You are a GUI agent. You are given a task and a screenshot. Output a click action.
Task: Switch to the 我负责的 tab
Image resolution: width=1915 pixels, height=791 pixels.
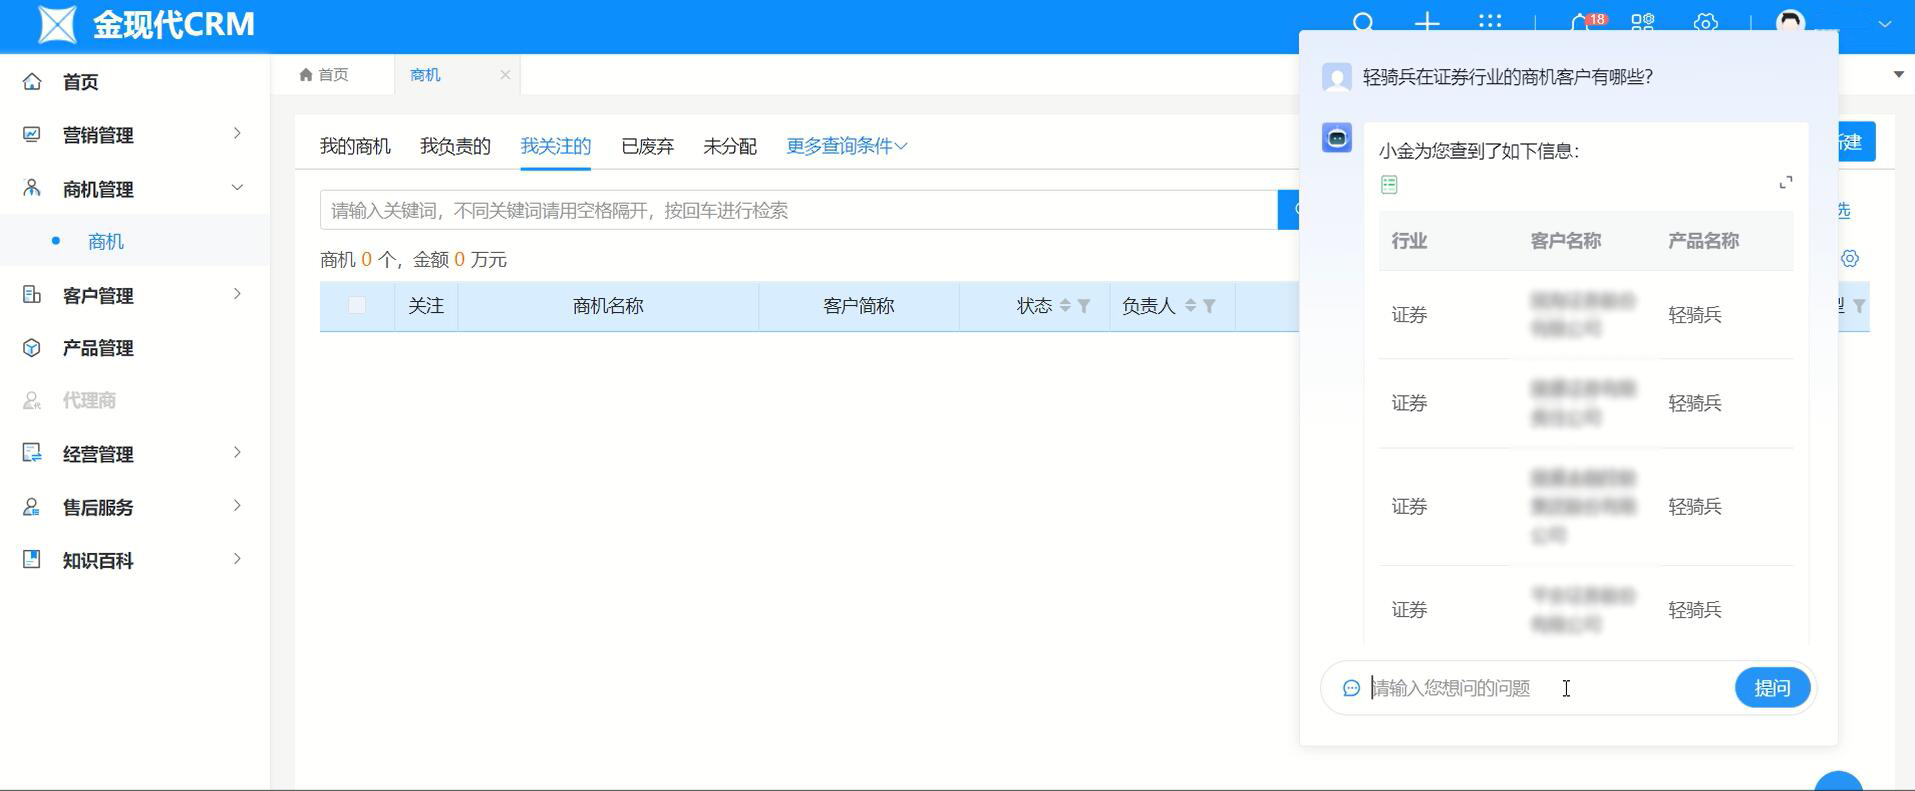[x=455, y=146]
